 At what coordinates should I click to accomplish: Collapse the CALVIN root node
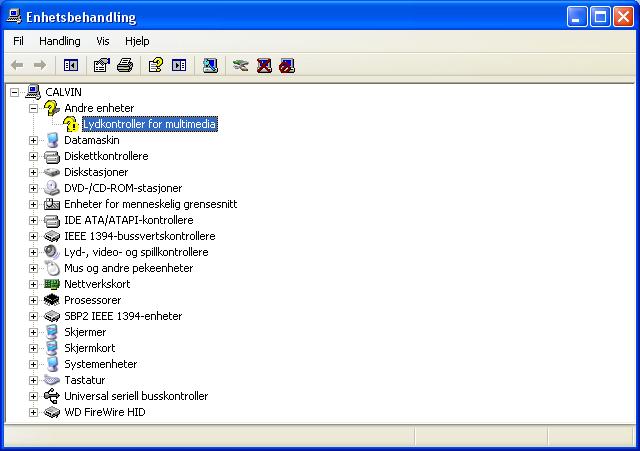pos(14,92)
